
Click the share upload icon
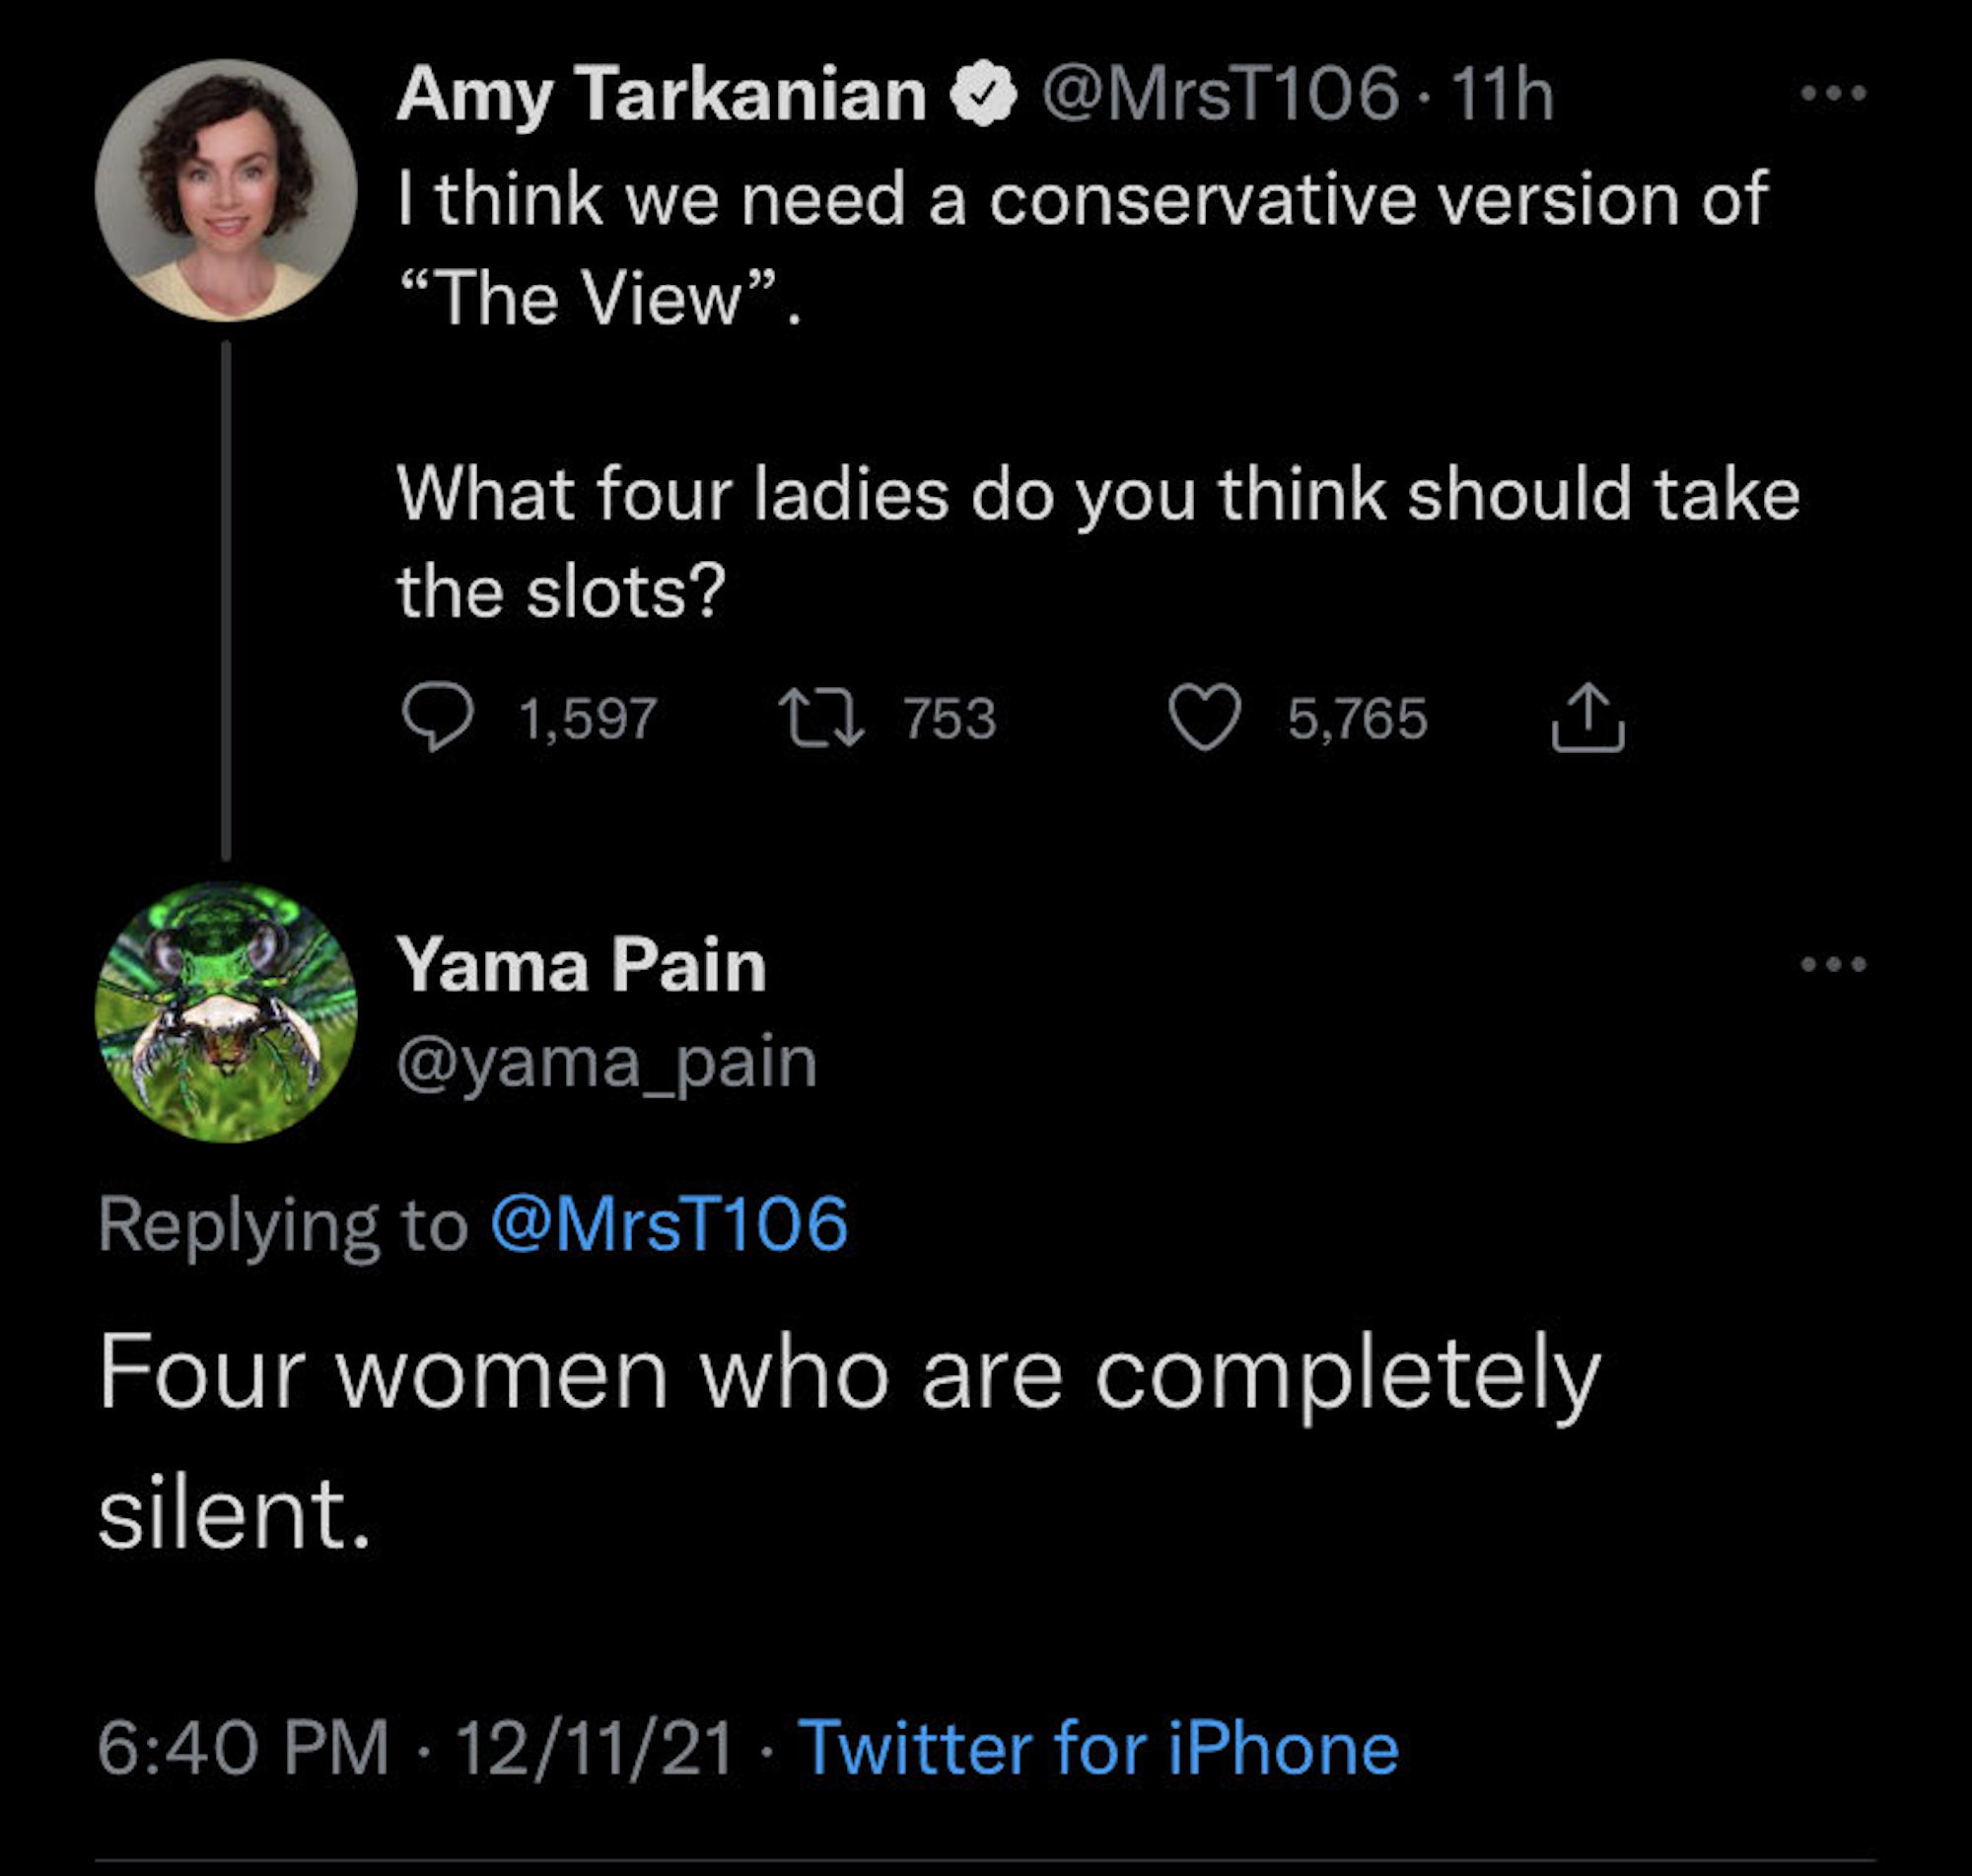[x=1587, y=717]
